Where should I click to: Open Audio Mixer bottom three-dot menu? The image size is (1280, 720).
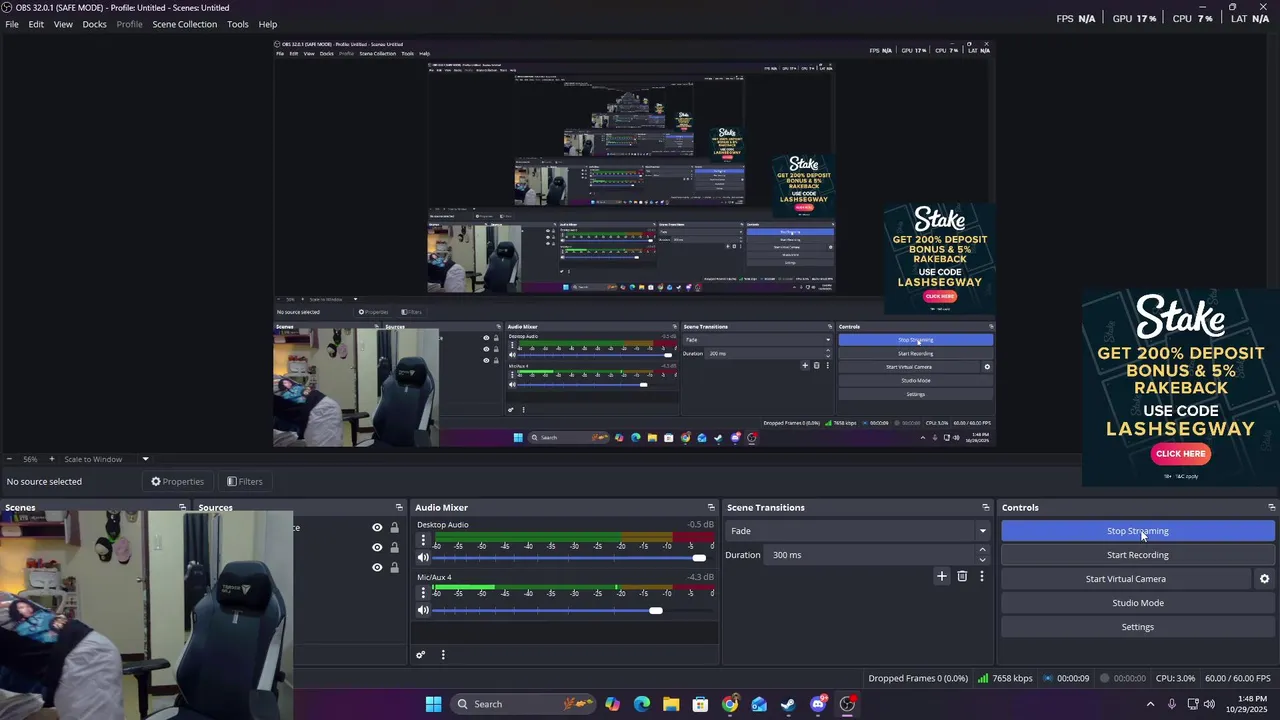click(x=443, y=655)
